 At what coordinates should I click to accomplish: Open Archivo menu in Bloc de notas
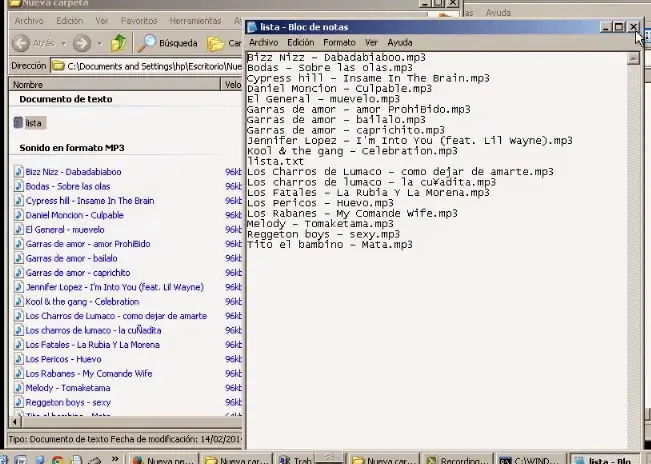pyautogui.click(x=264, y=42)
